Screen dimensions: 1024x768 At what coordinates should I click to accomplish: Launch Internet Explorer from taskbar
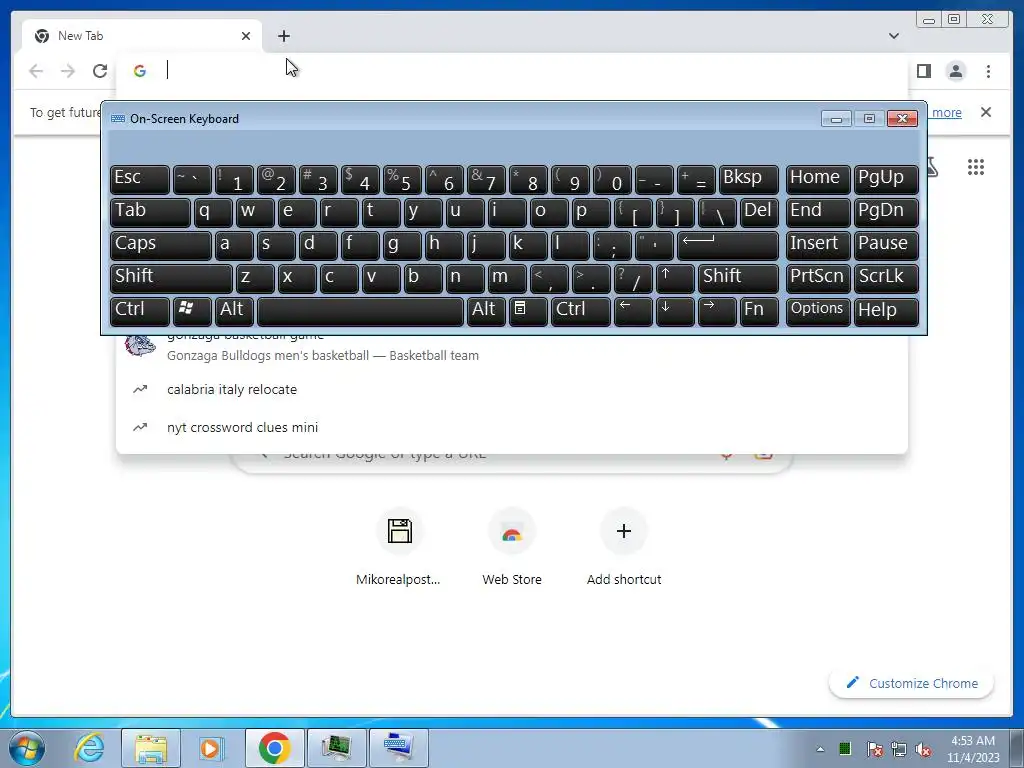(89, 748)
